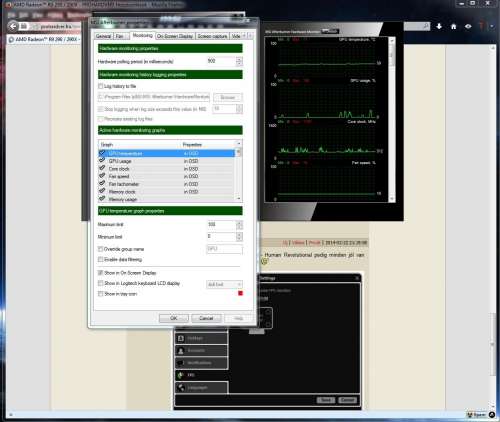Open the Account person icon in Settings sidebar

[181, 351]
